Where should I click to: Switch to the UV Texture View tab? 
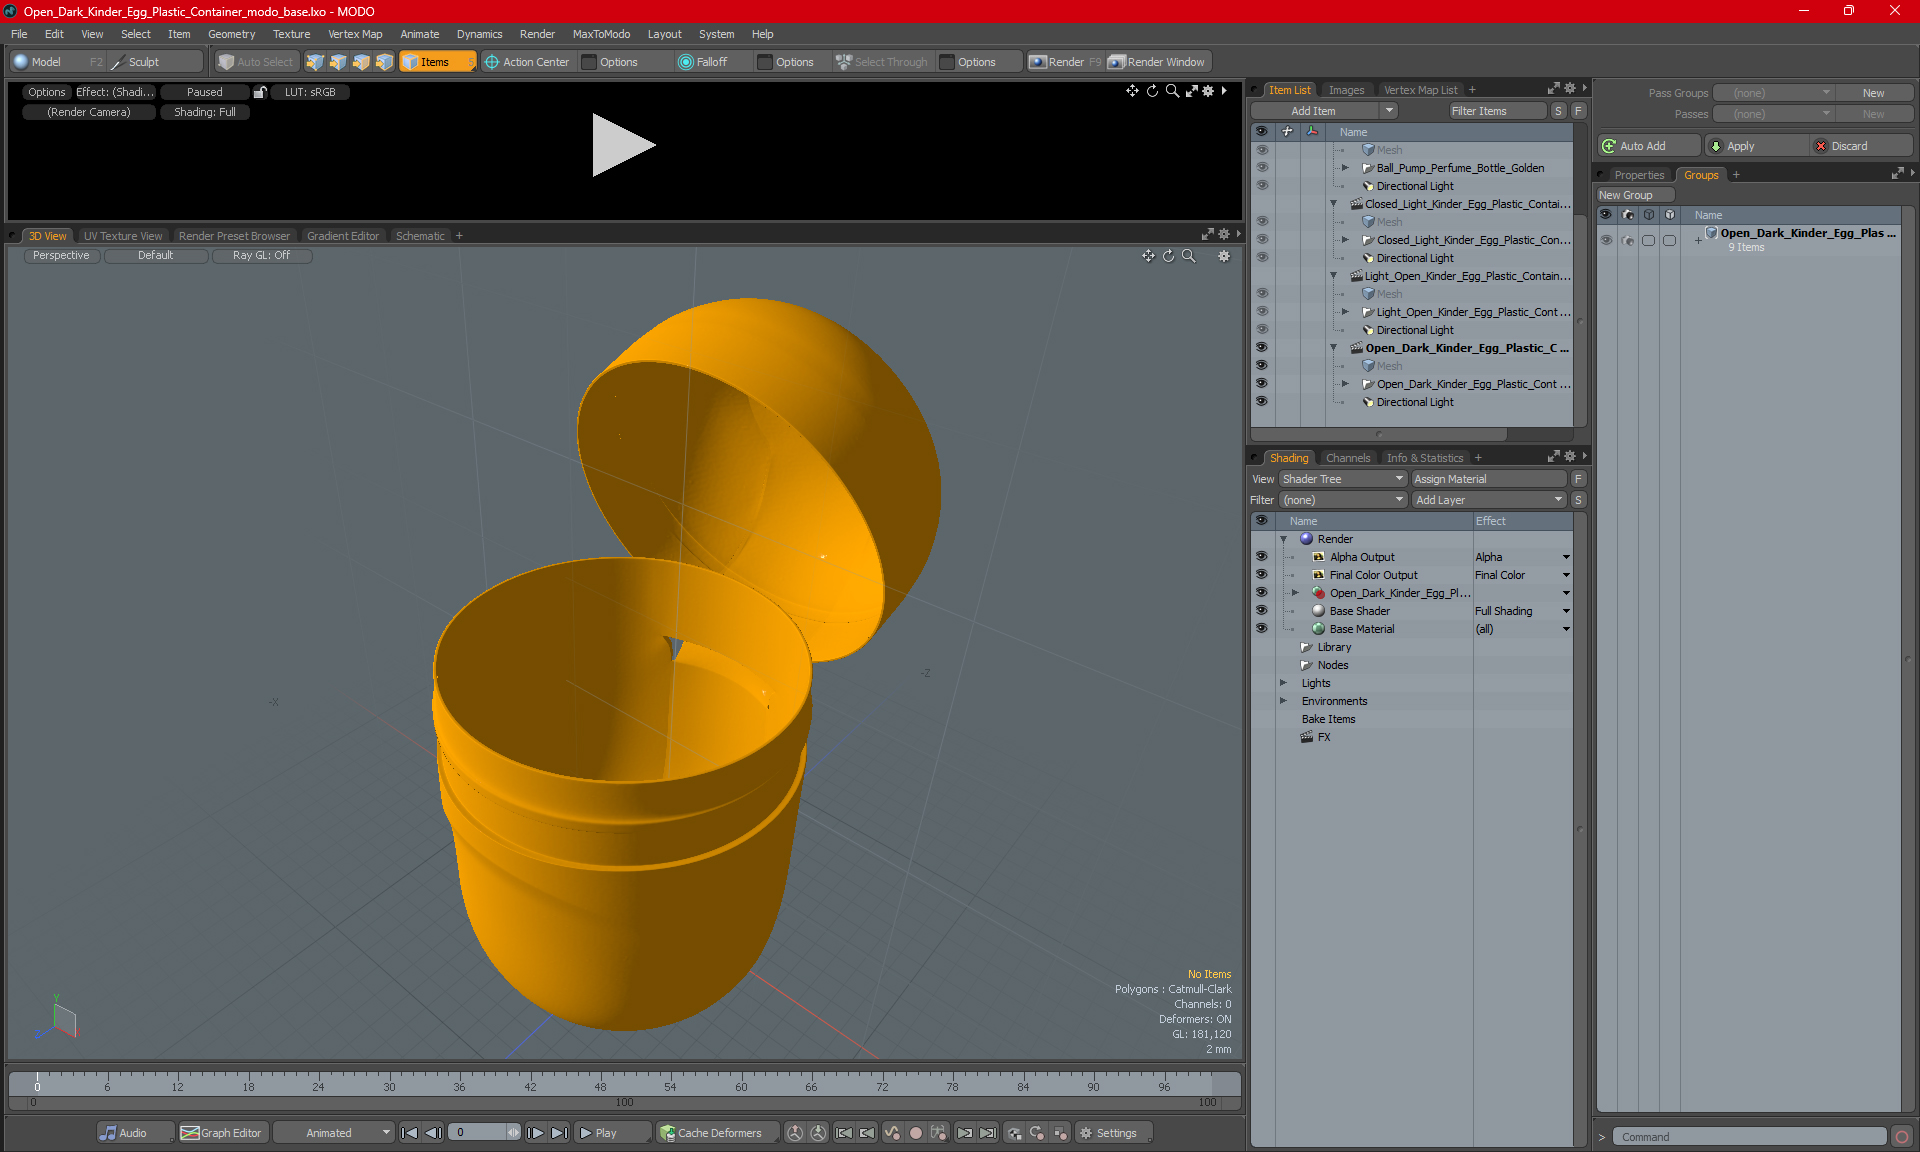pos(123,236)
